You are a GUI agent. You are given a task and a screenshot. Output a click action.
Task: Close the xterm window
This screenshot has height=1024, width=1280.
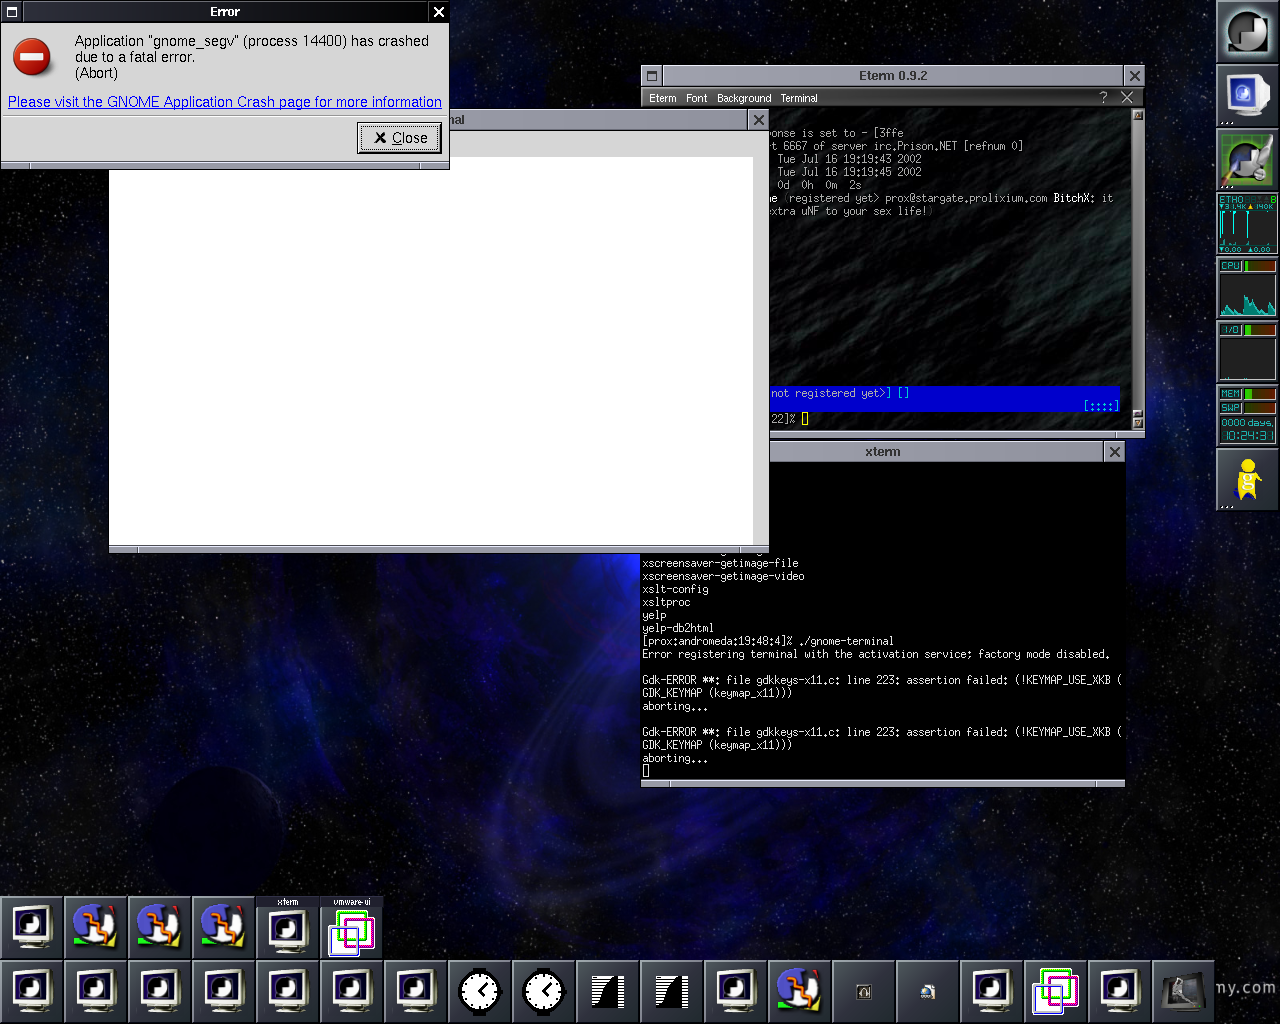click(1115, 452)
